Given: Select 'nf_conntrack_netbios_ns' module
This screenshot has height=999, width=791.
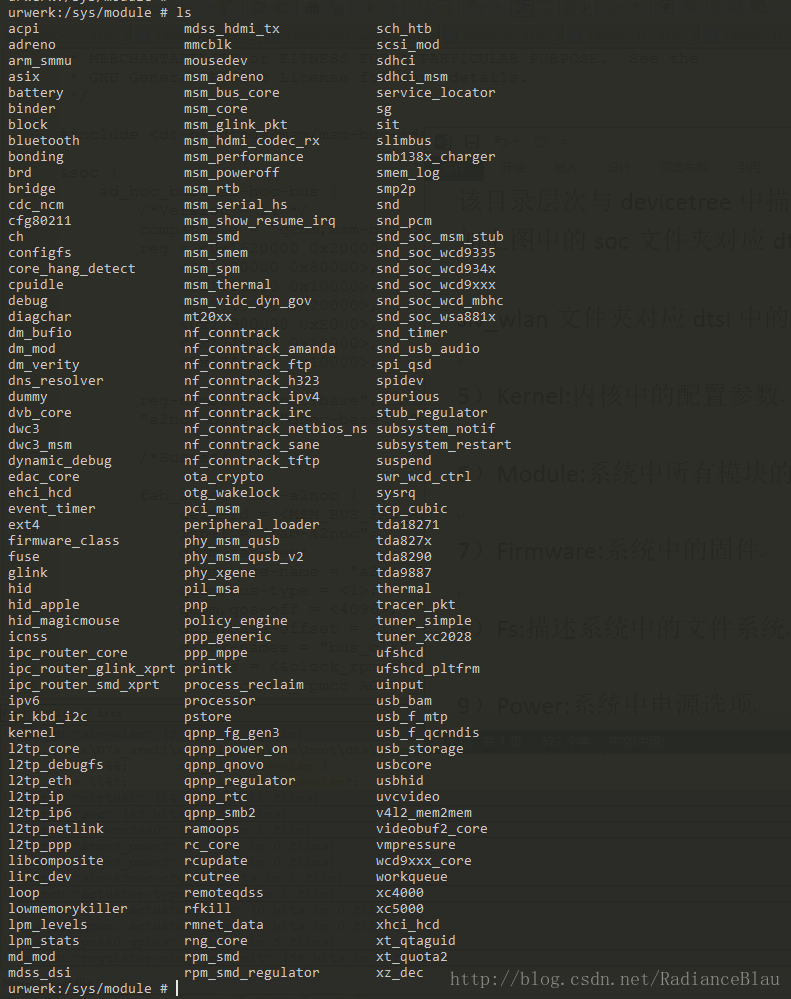Looking at the screenshot, I should pos(276,428).
